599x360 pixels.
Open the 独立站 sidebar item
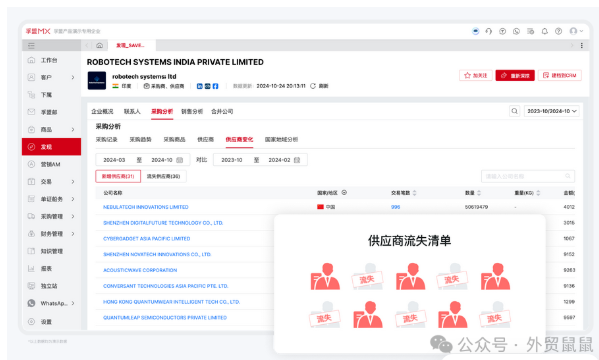point(51,286)
